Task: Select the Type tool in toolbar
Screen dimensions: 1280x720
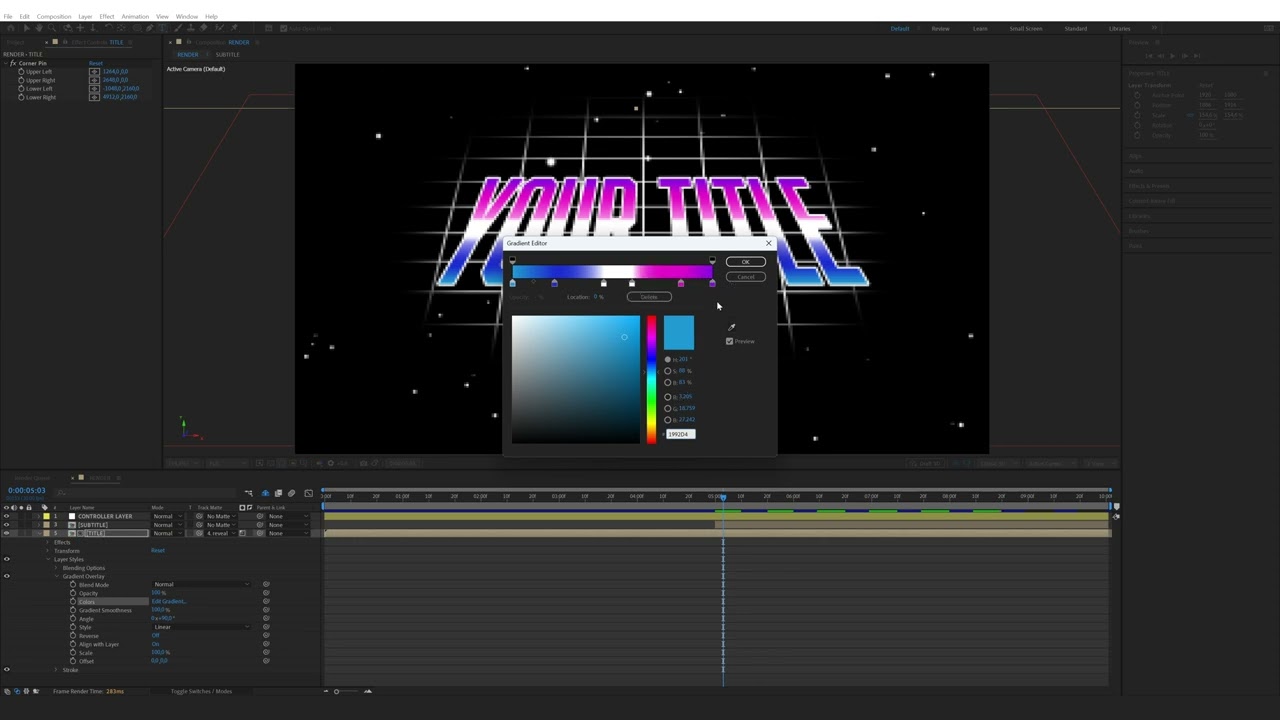Action: [x=163, y=28]
